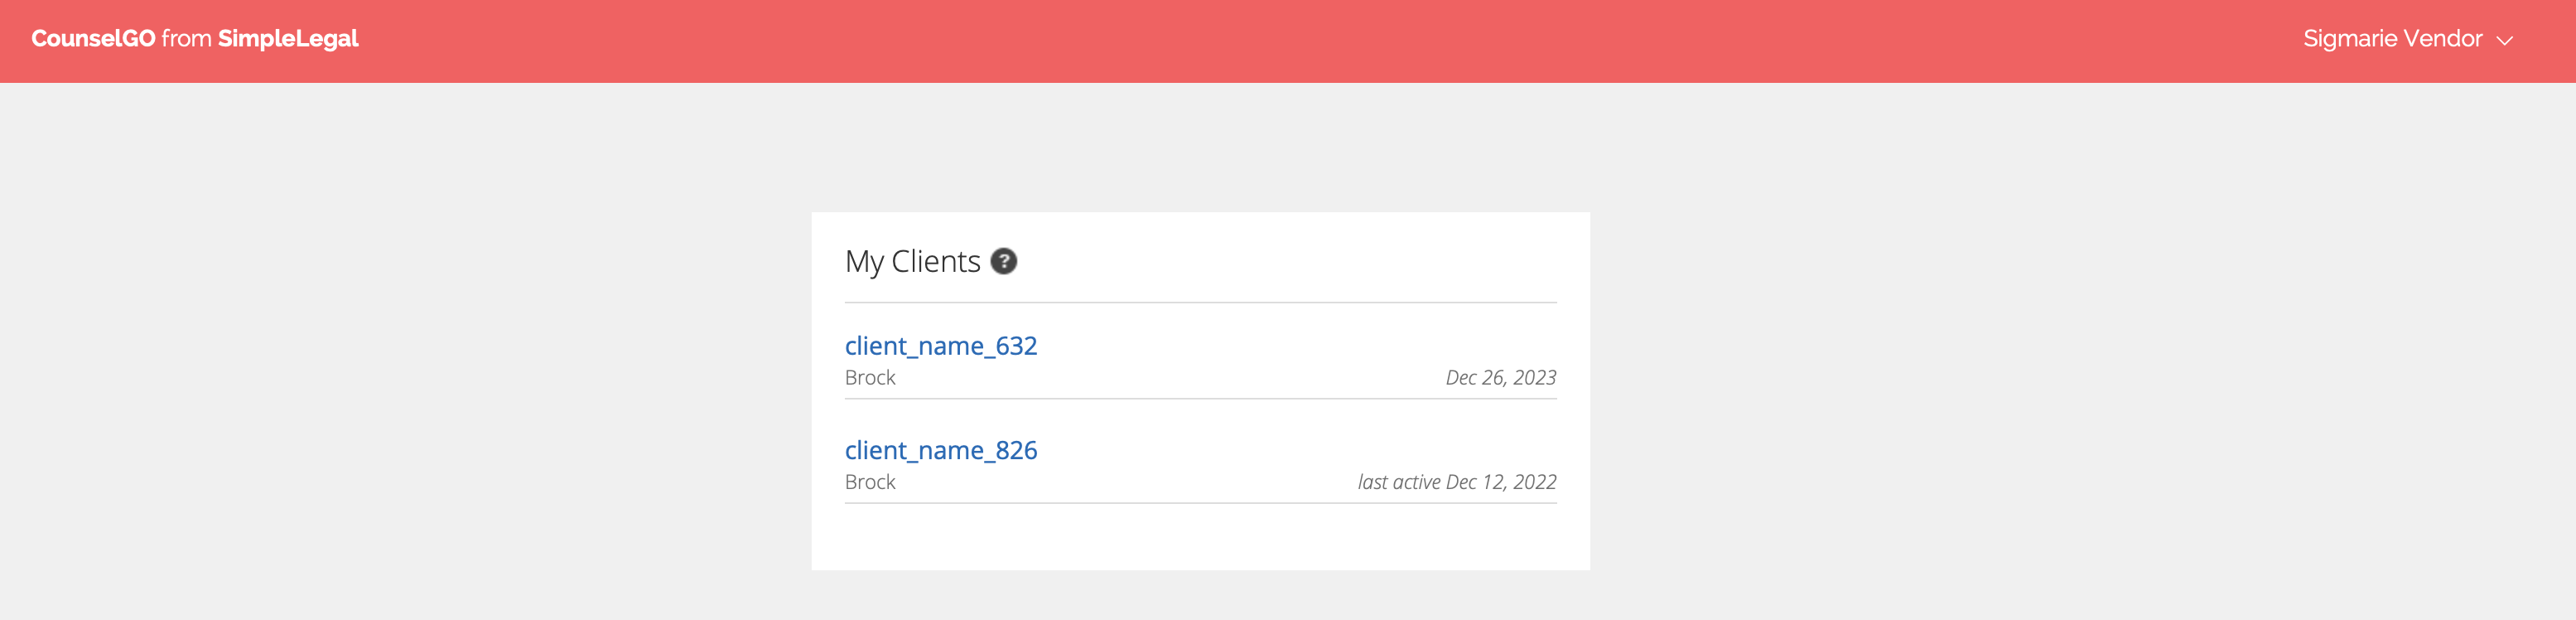2576x620 pixels.
Task: Click the last active Dec 12, 2022 text
Action: (1456, 482)
